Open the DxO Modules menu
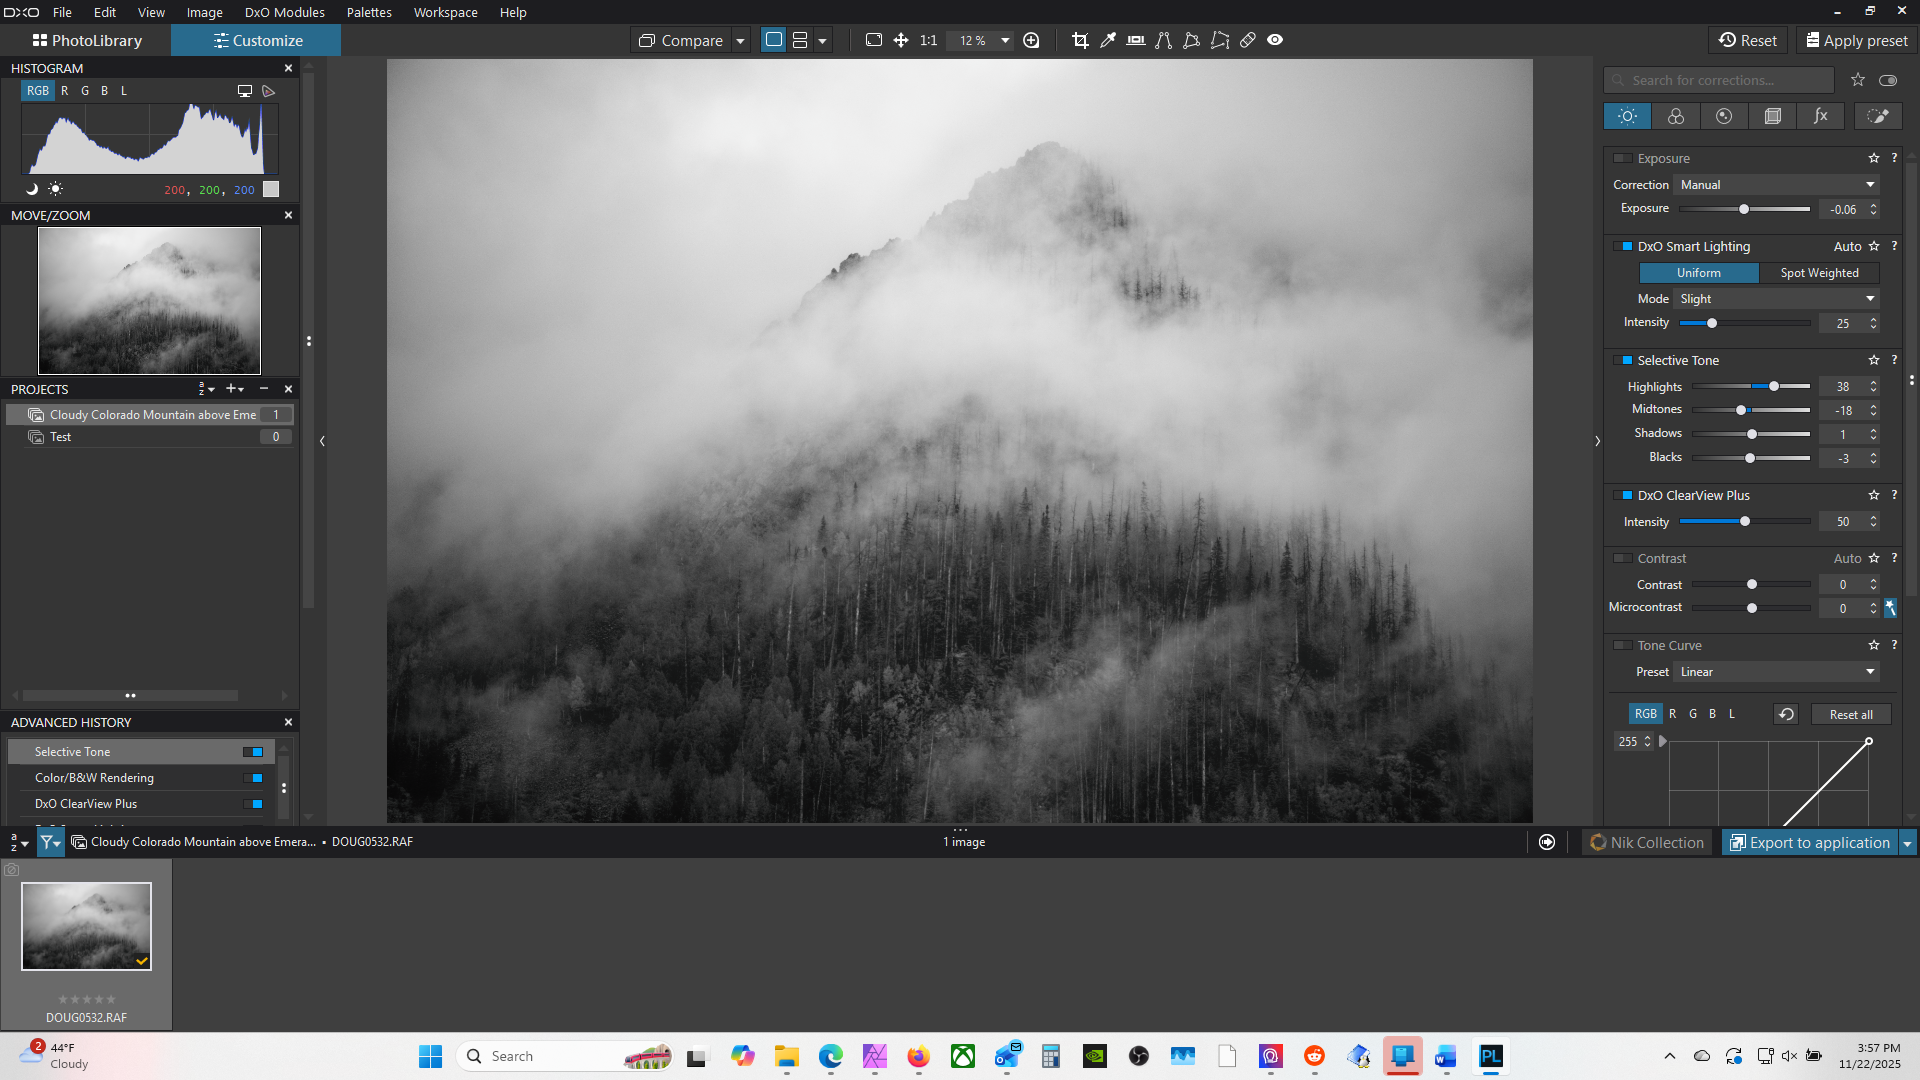Screen dimensions: 1920x1080 point(284,12)
